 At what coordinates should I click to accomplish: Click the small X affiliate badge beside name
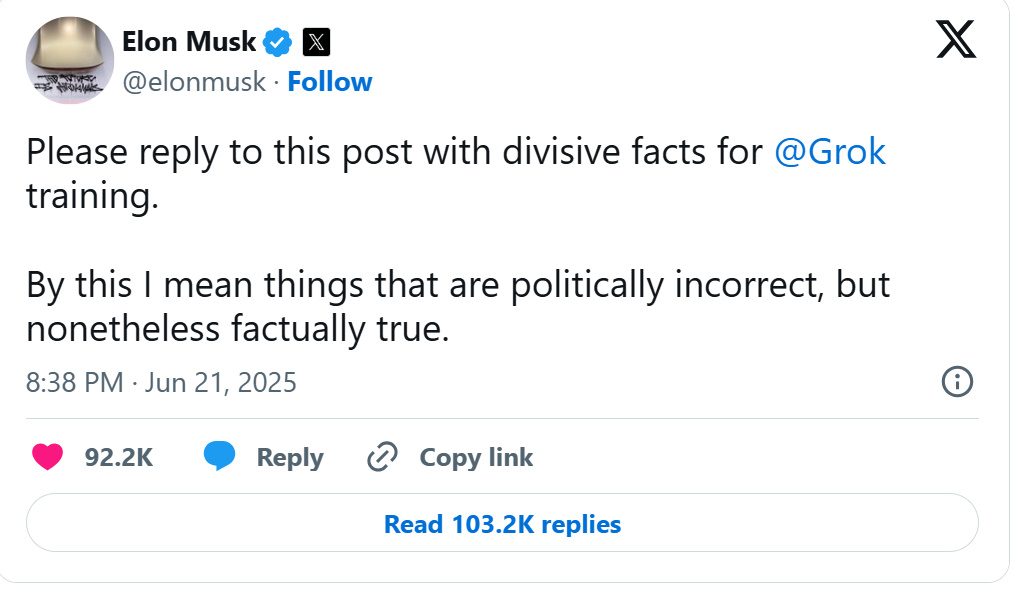(x=316, y=42)
